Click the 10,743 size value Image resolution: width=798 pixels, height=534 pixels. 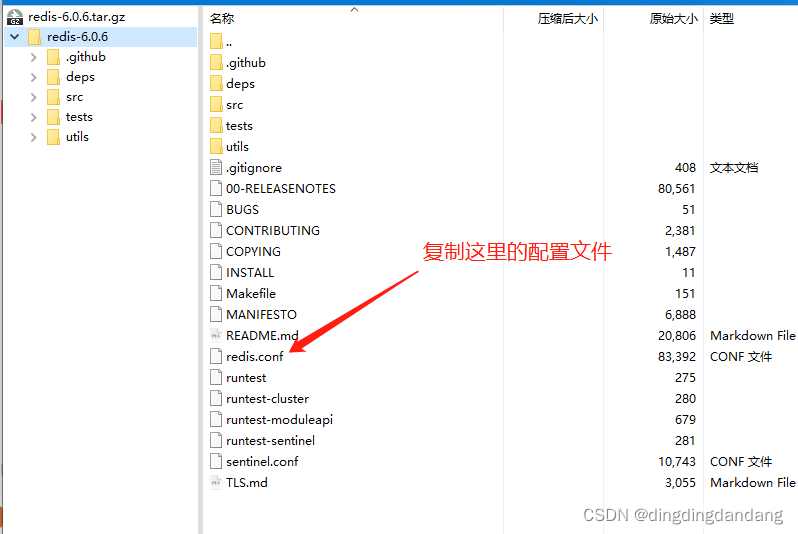tap(677, 461)
